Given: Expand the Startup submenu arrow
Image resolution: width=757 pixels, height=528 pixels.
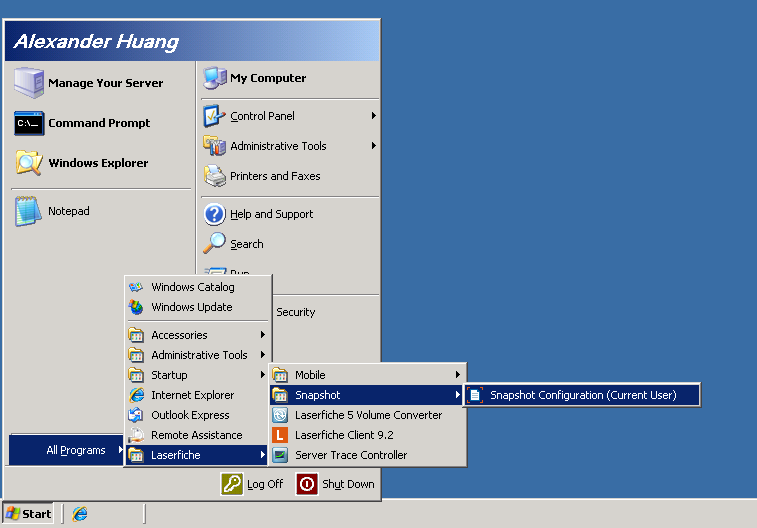Looking at the screenshot, I should pyautogui.click(x=263, y=375).
